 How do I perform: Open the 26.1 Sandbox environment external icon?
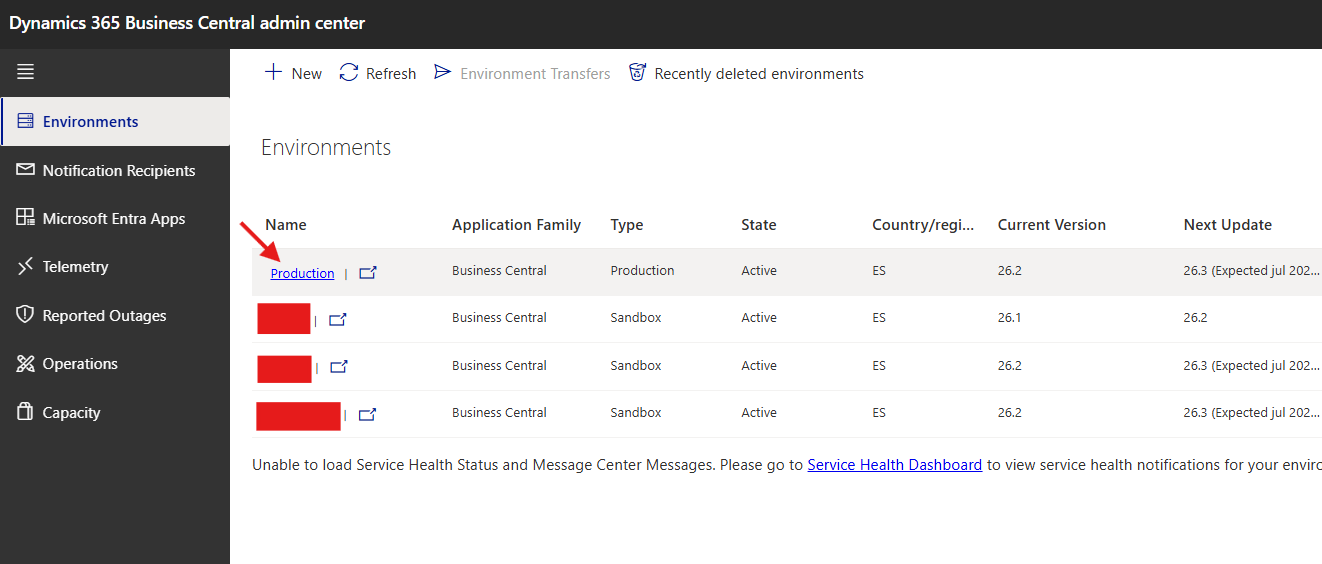[338, 320]
